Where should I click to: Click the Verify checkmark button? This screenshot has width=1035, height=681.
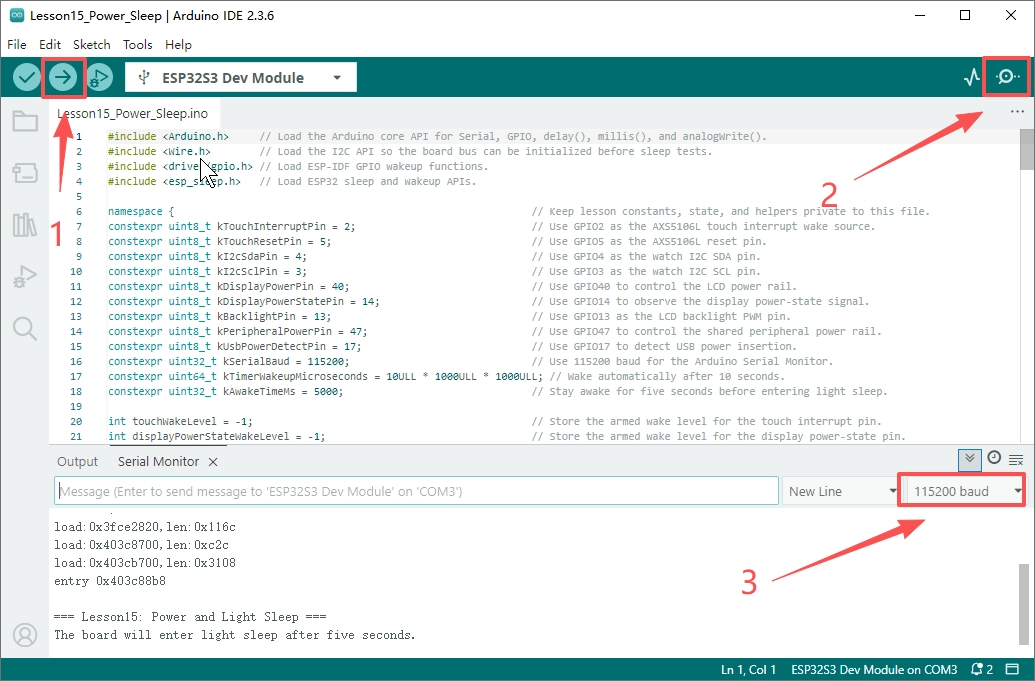[x=26, y=78]
